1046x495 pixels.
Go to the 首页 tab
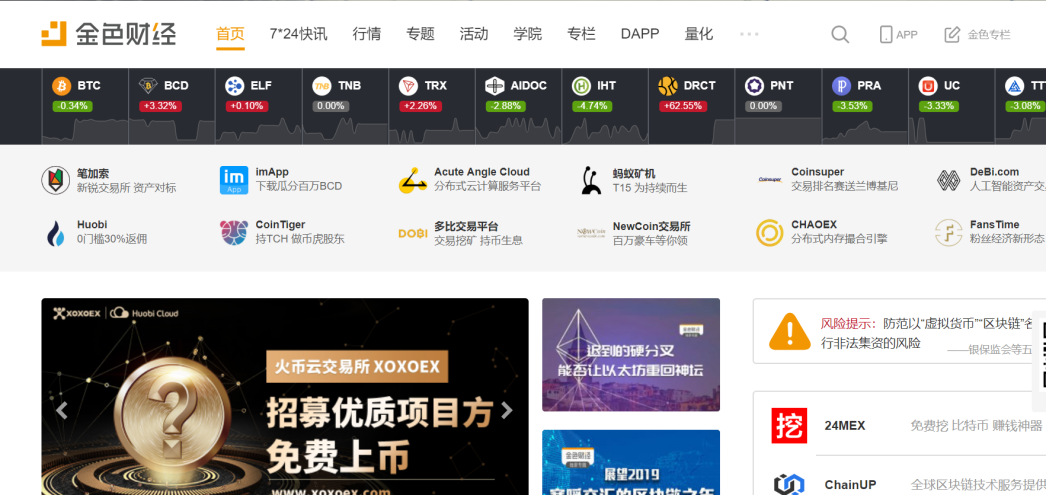click(x=230, y=34)
